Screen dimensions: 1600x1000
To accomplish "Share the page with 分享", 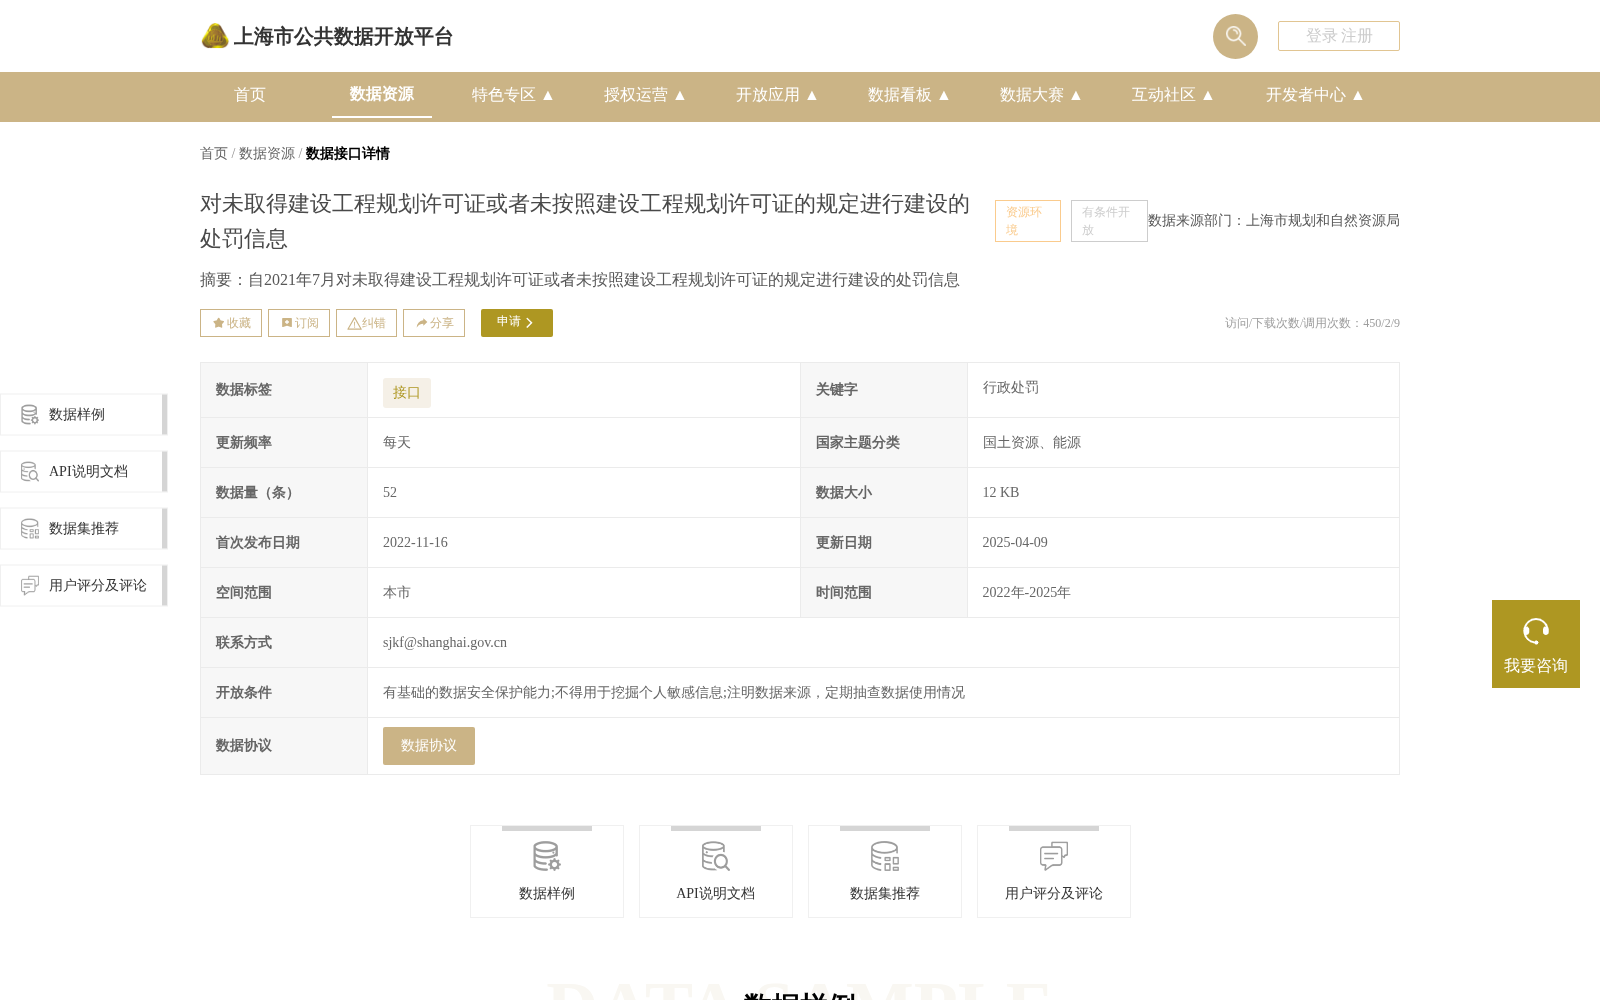I will 434,323.
